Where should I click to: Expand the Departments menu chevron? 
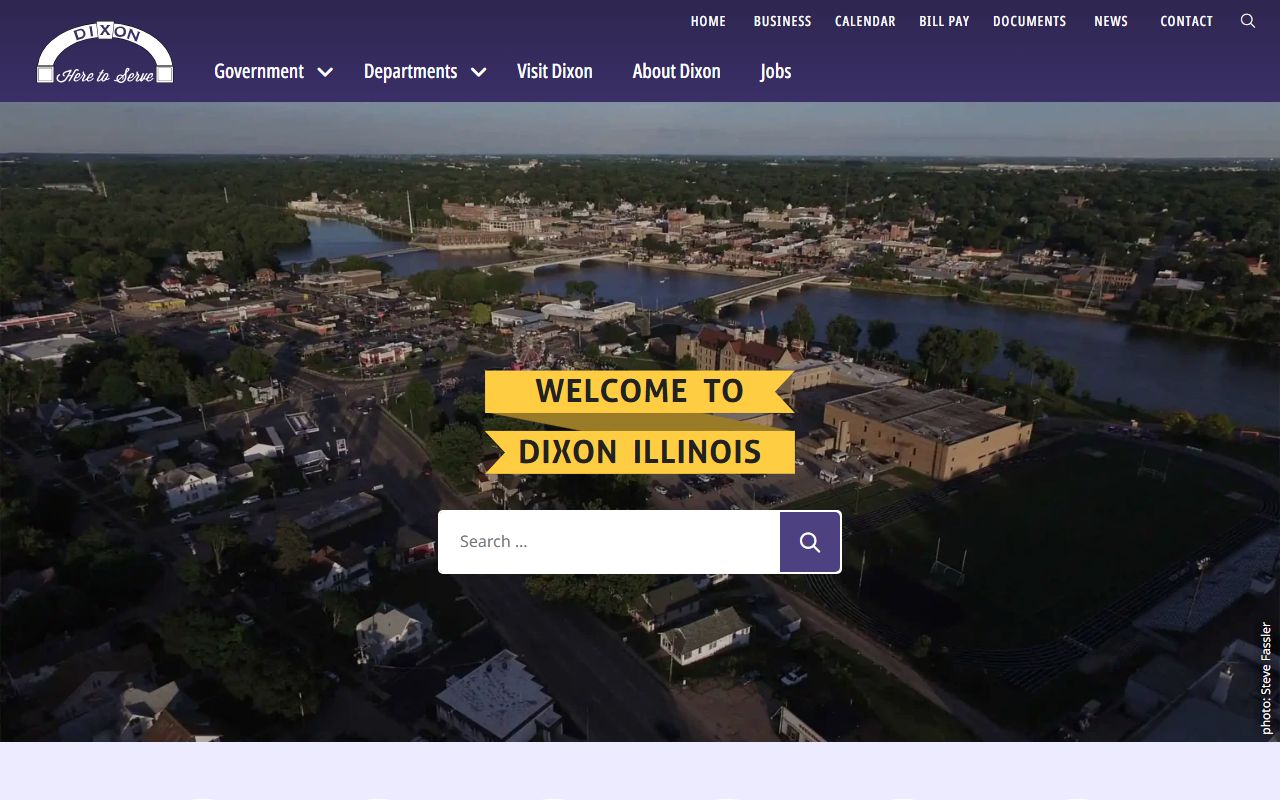[478, 72]
